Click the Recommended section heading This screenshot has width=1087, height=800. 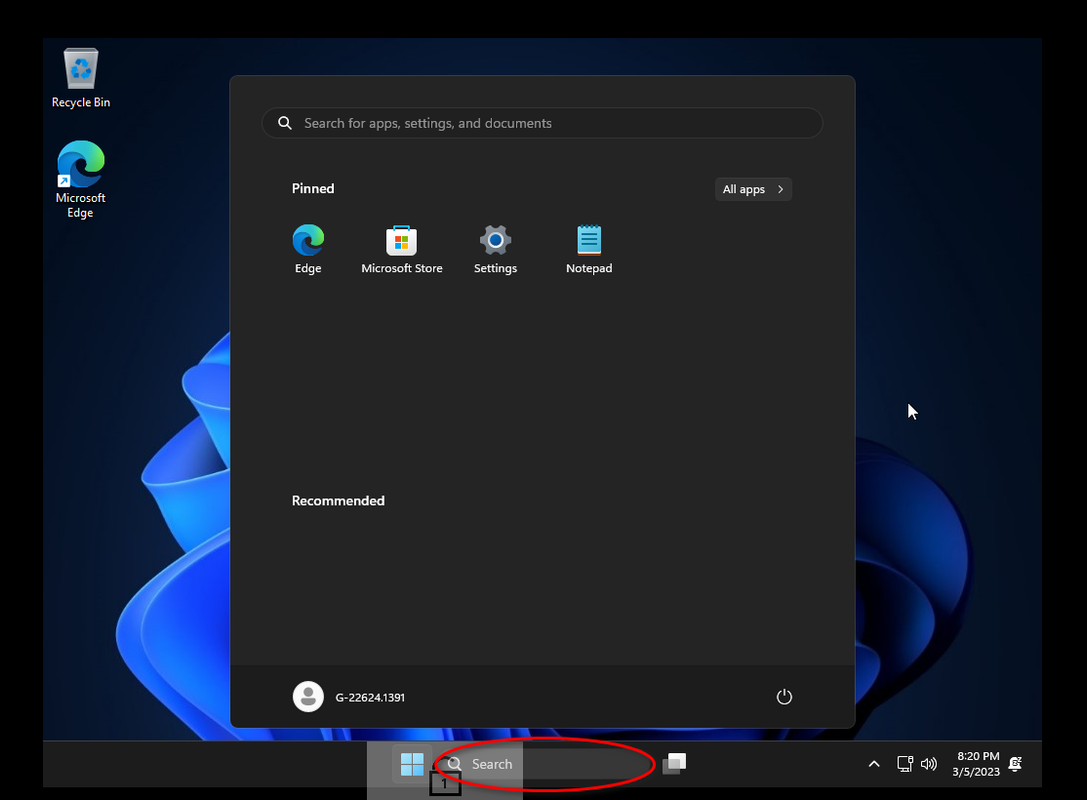point(338,501)
